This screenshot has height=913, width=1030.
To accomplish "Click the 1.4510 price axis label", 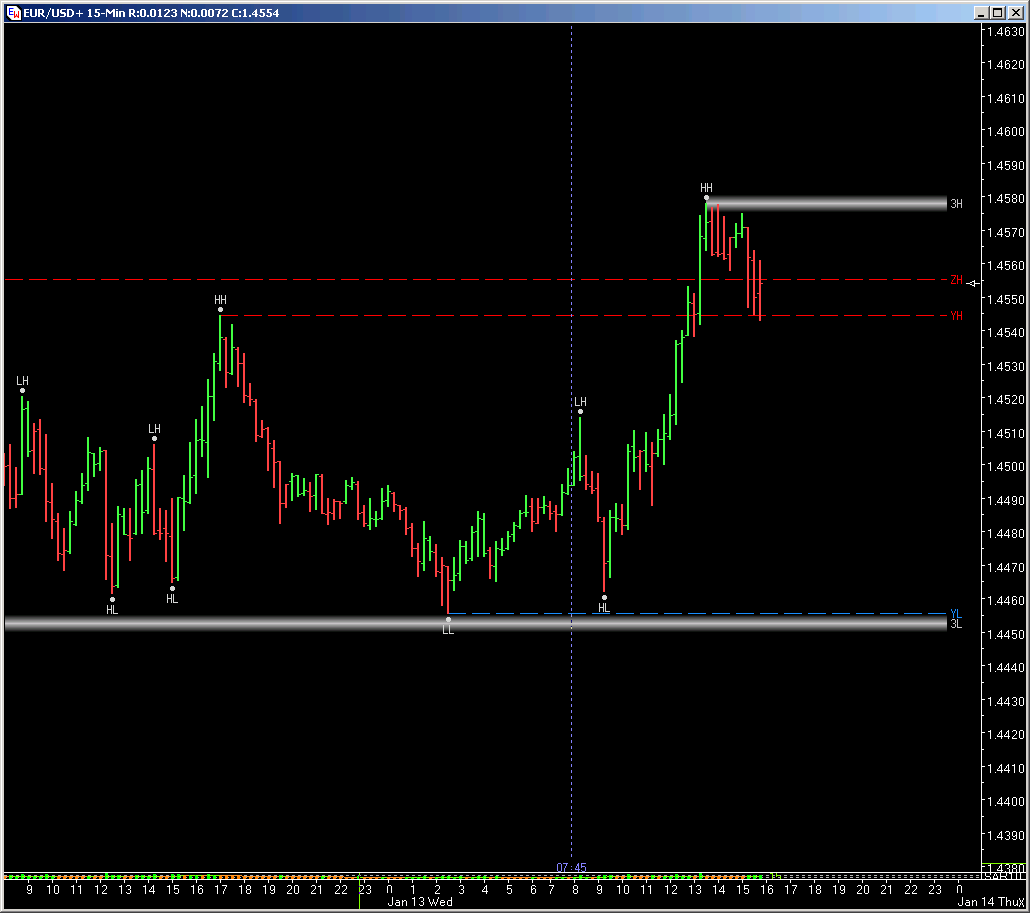I will click(1006, 434).
